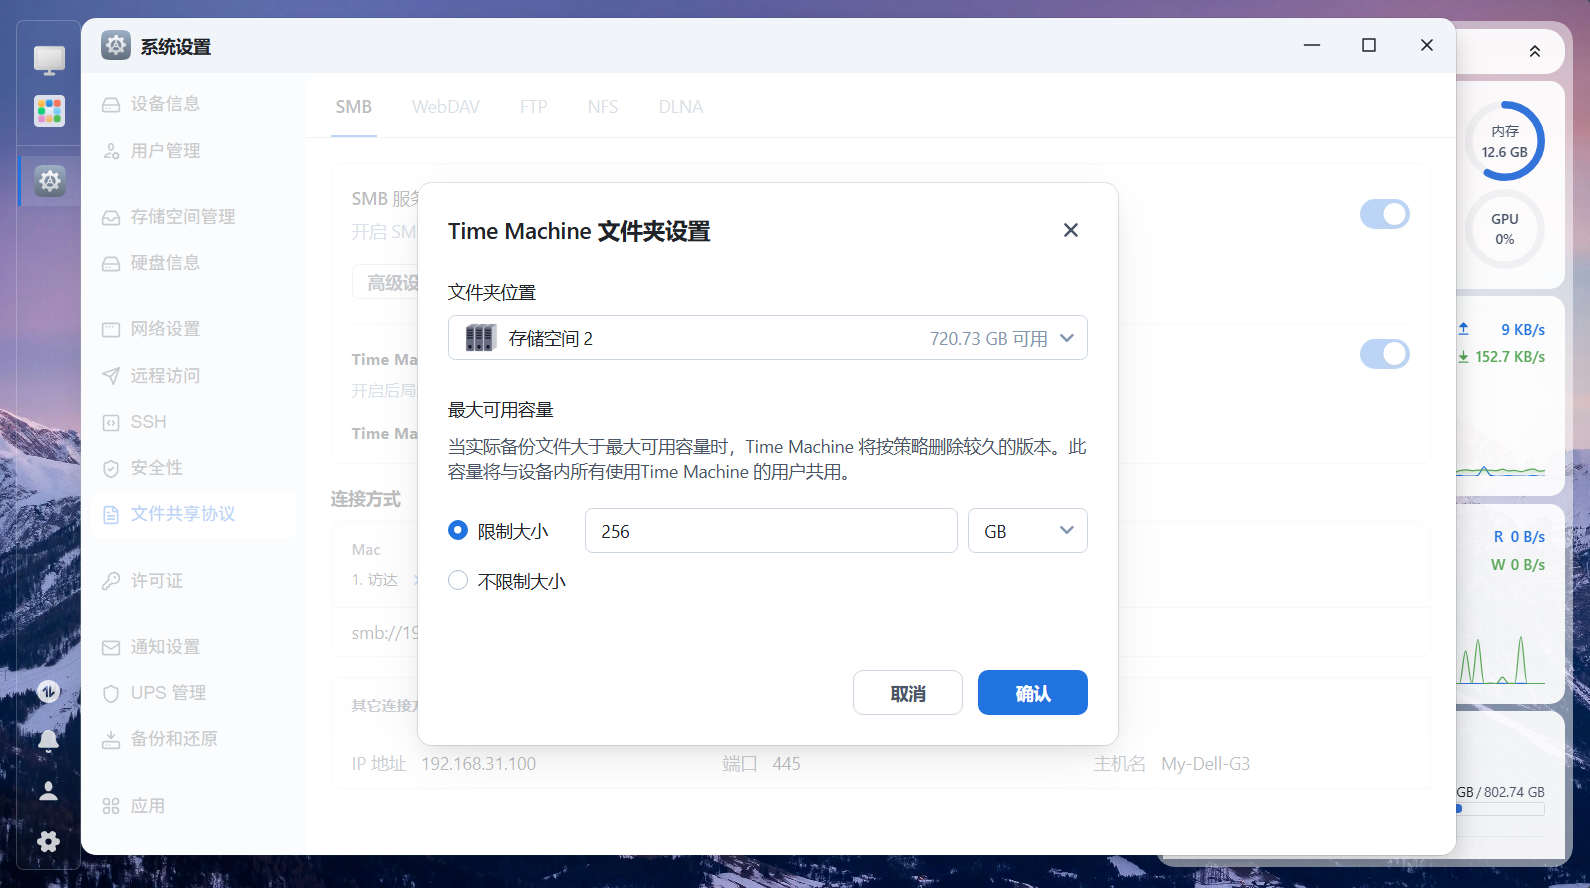1590x888 pixels.
Task: Click the 720.73 GB 可用 text
Action: pyautogui.click(x=988, y=339)
